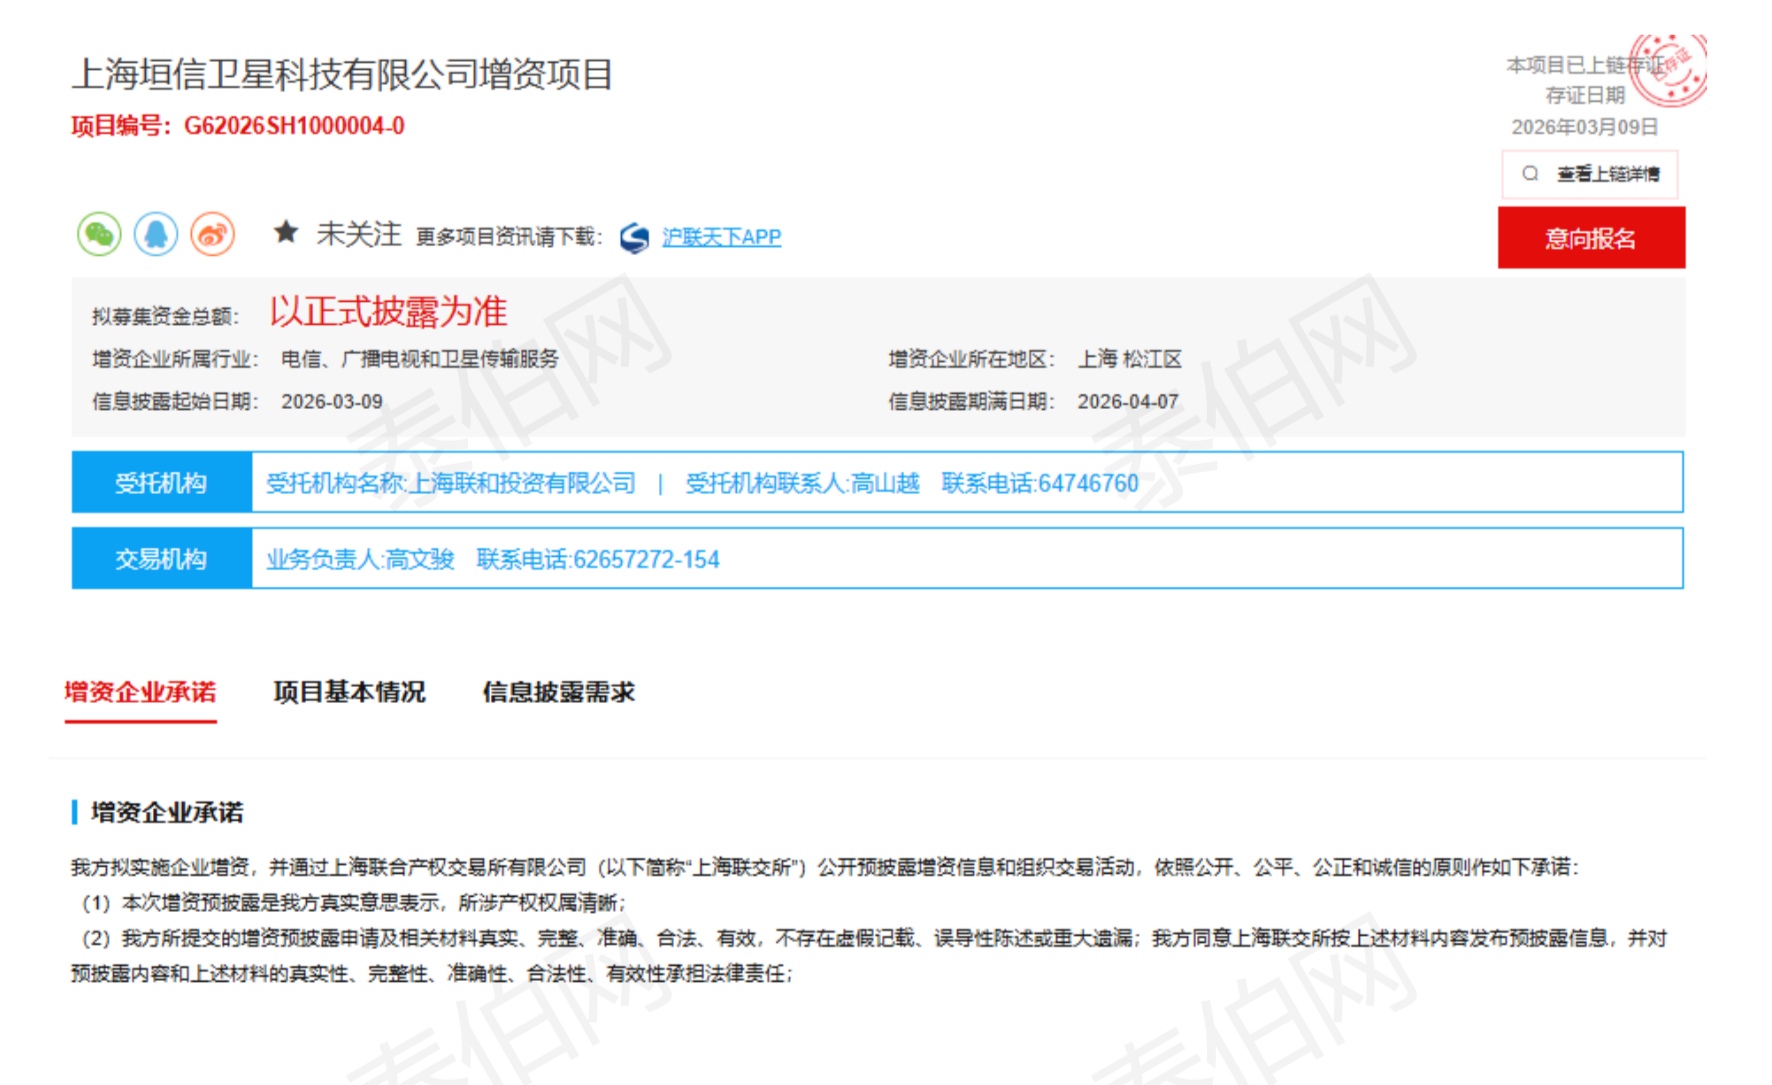Toggle the 未关注 follow status text

358,234
